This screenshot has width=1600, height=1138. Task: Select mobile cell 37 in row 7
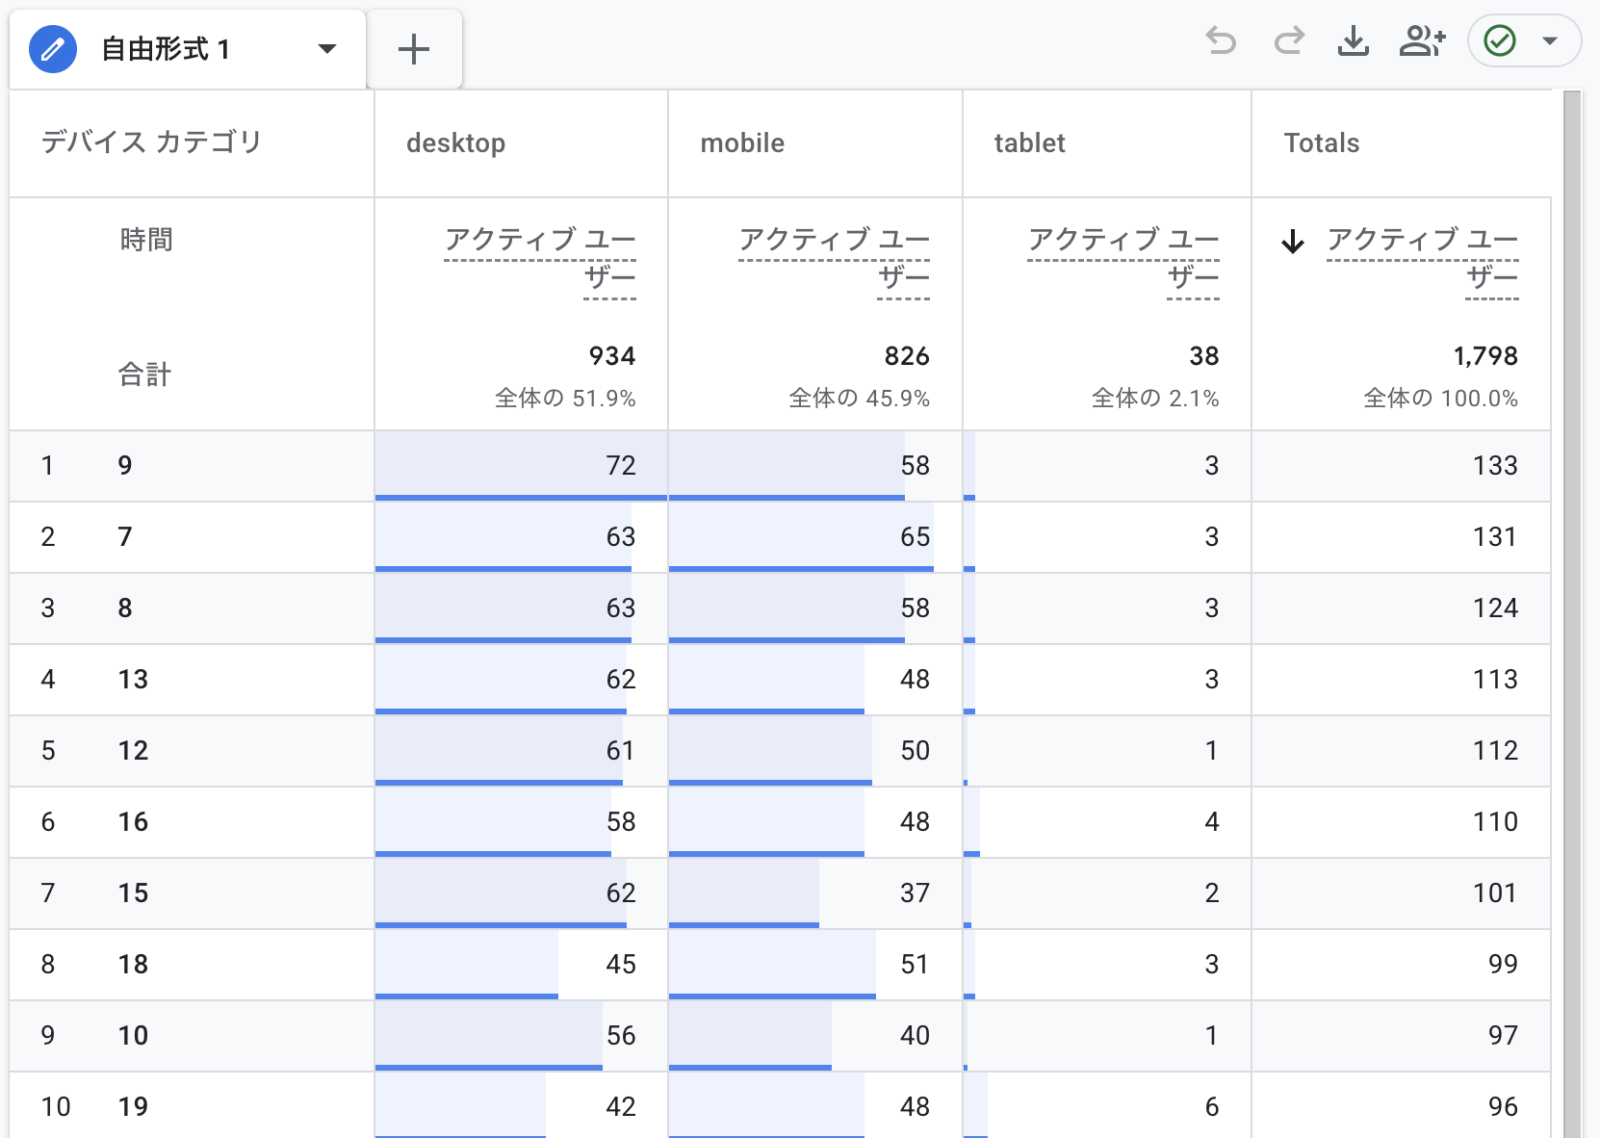pos(815,893)
